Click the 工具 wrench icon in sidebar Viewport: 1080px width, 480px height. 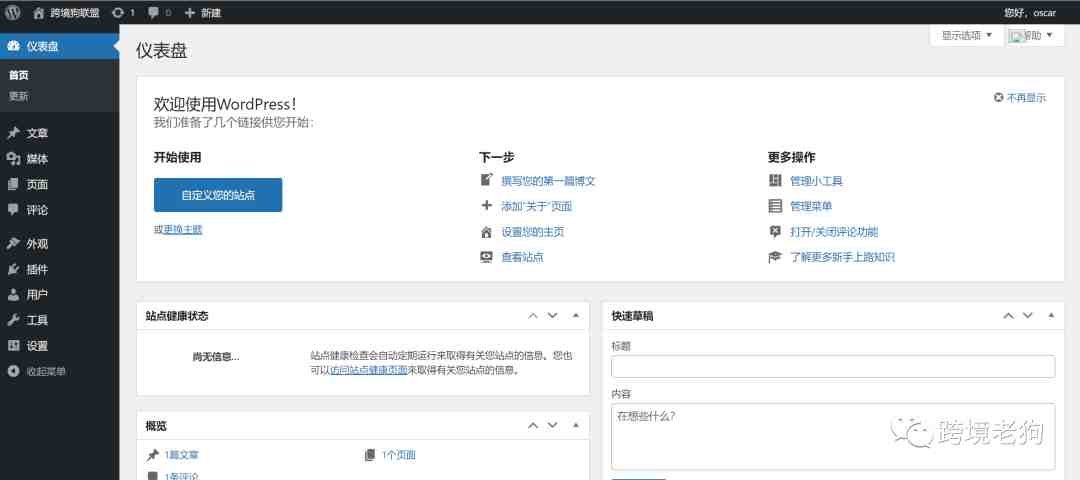[13, 320]
